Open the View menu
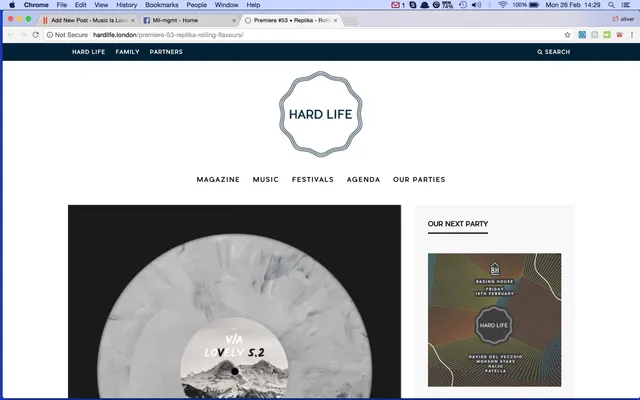The height and width of the screenshot is (400, 640). pyautogui.click(x=101, y=5)
